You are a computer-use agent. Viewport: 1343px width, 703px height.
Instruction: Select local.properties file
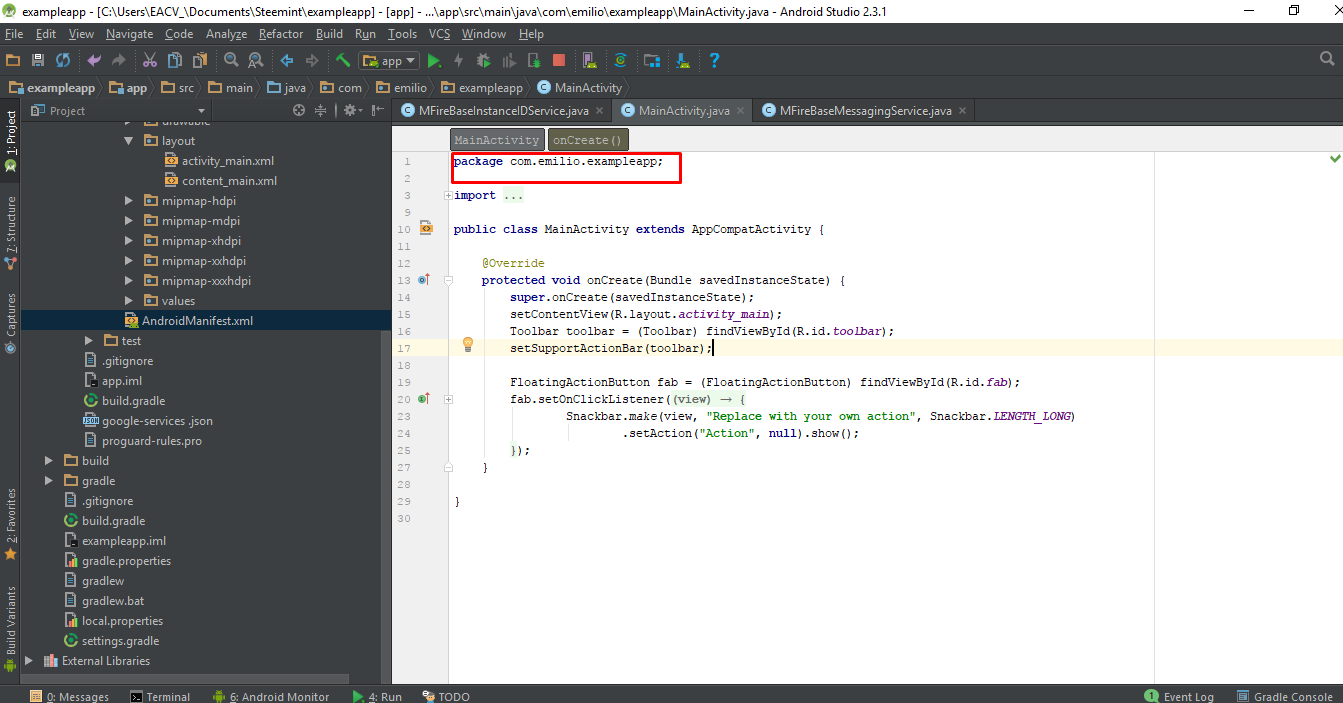tap(112, 621)
